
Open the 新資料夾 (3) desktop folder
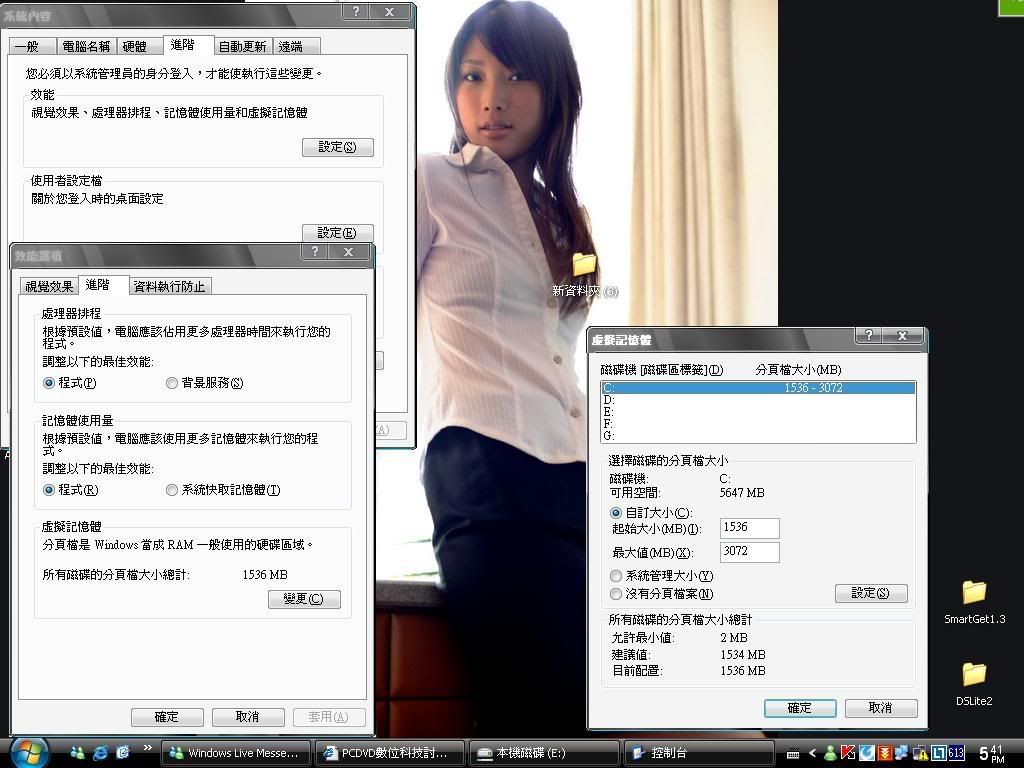point(584,265)
